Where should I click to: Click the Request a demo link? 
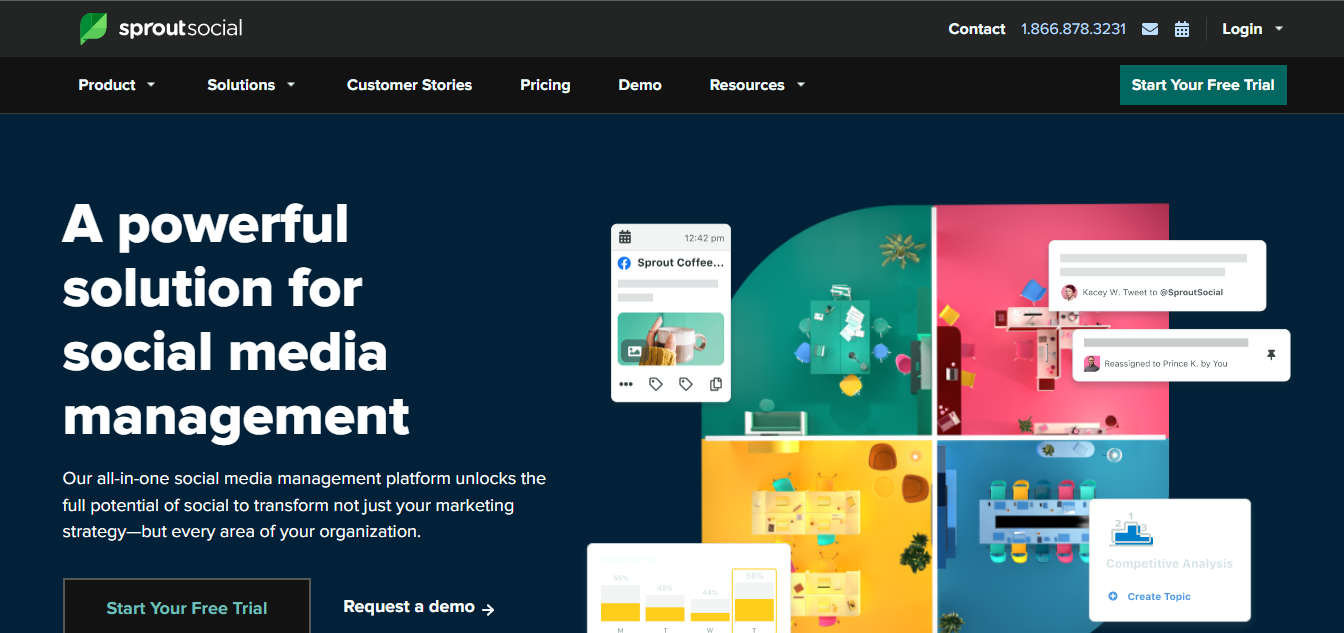click(x=409, y=607)
